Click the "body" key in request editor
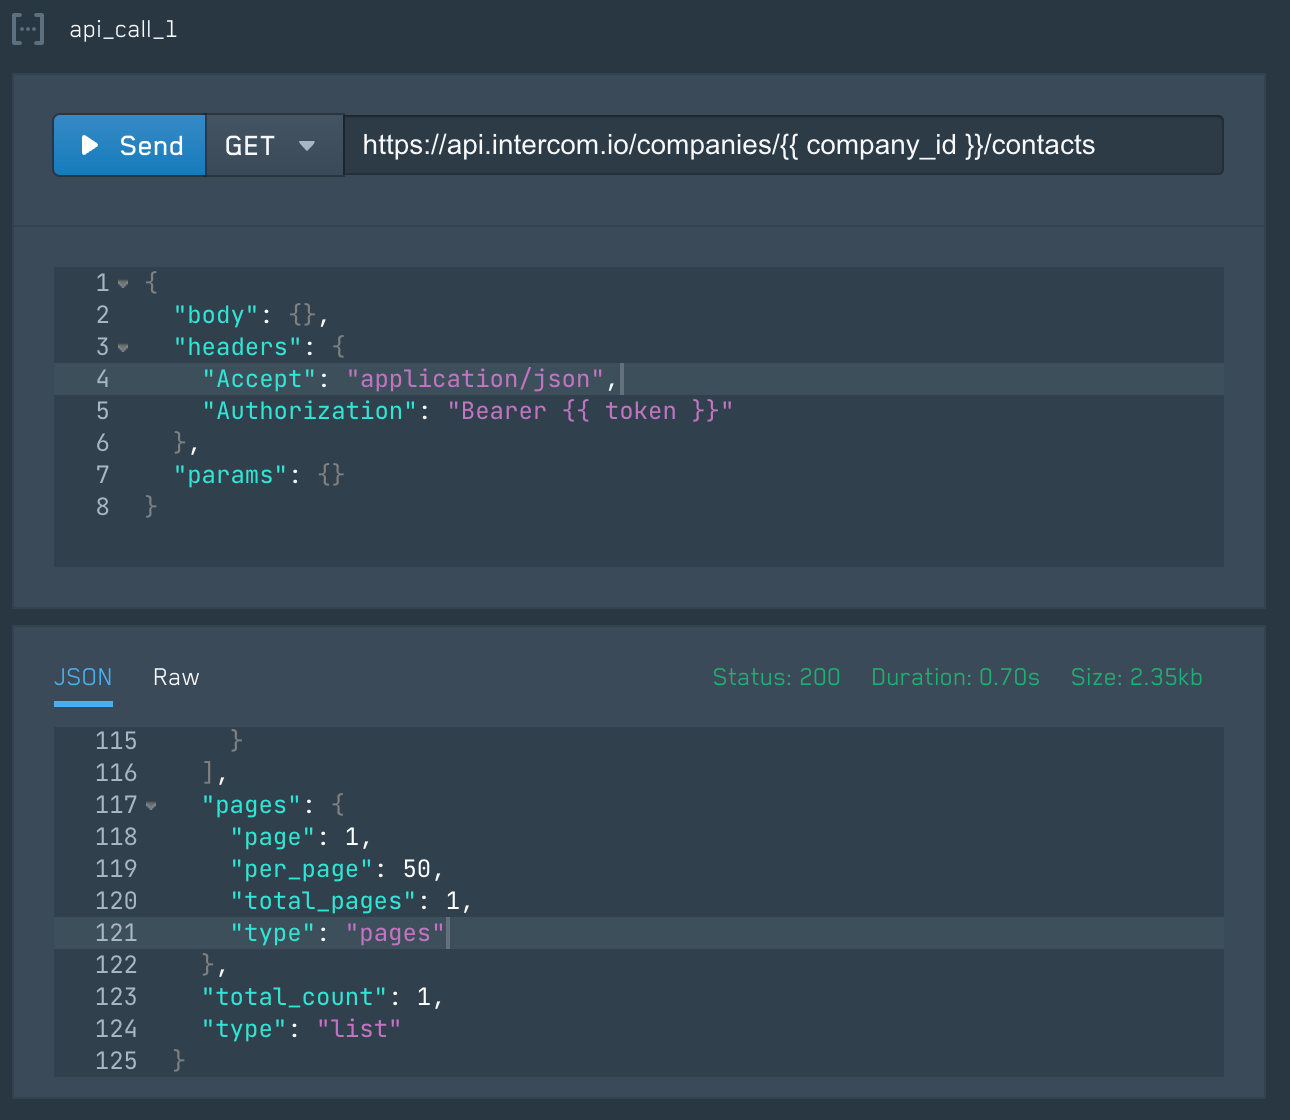 216,315
